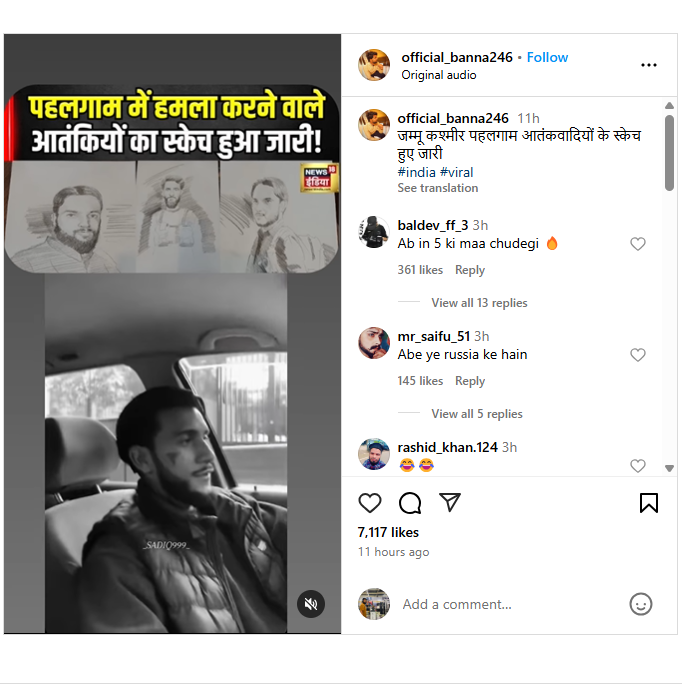
Task: Click the Original audio link
Action: [x=438, y=75]
